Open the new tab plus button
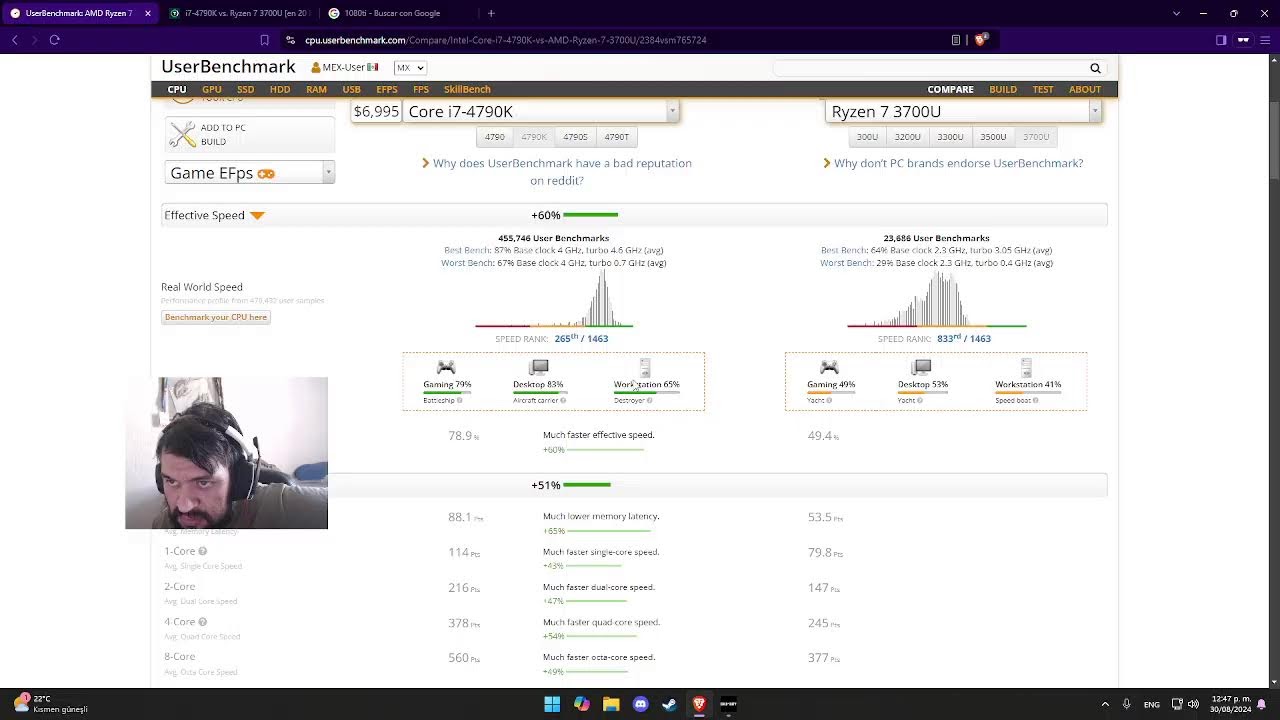 click(491, 13)
